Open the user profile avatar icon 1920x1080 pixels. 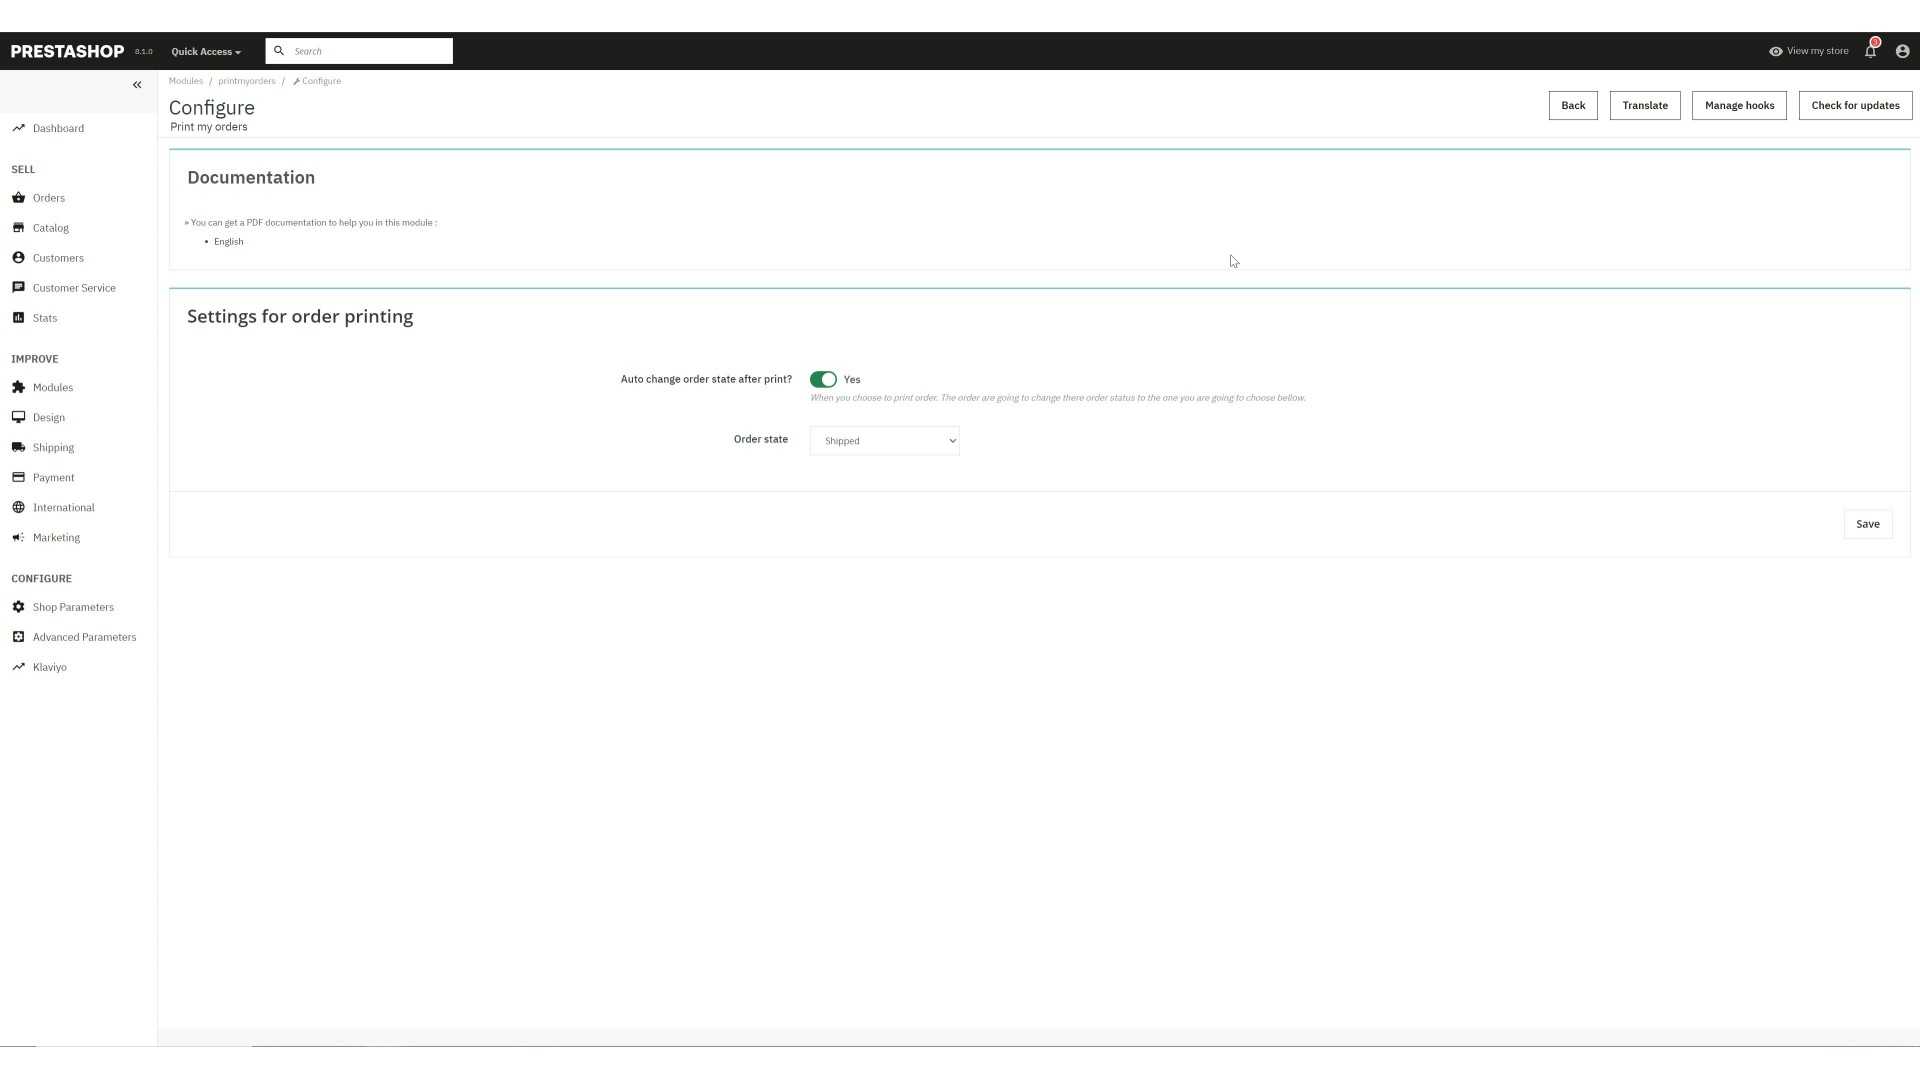pos(1902,51)
